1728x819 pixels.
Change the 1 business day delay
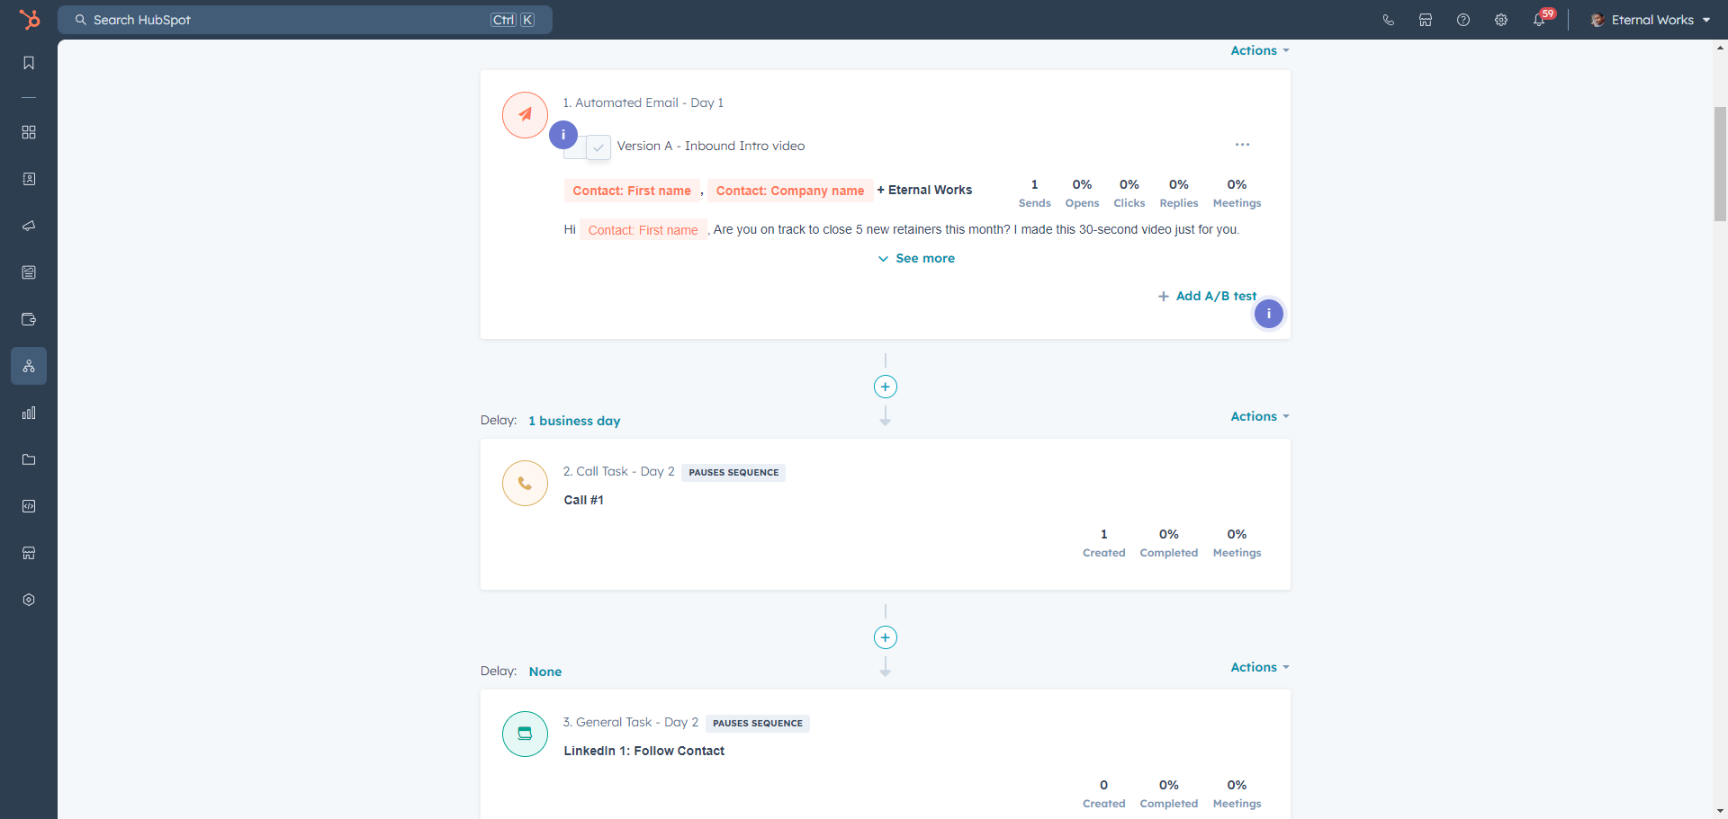click(574, 421)
